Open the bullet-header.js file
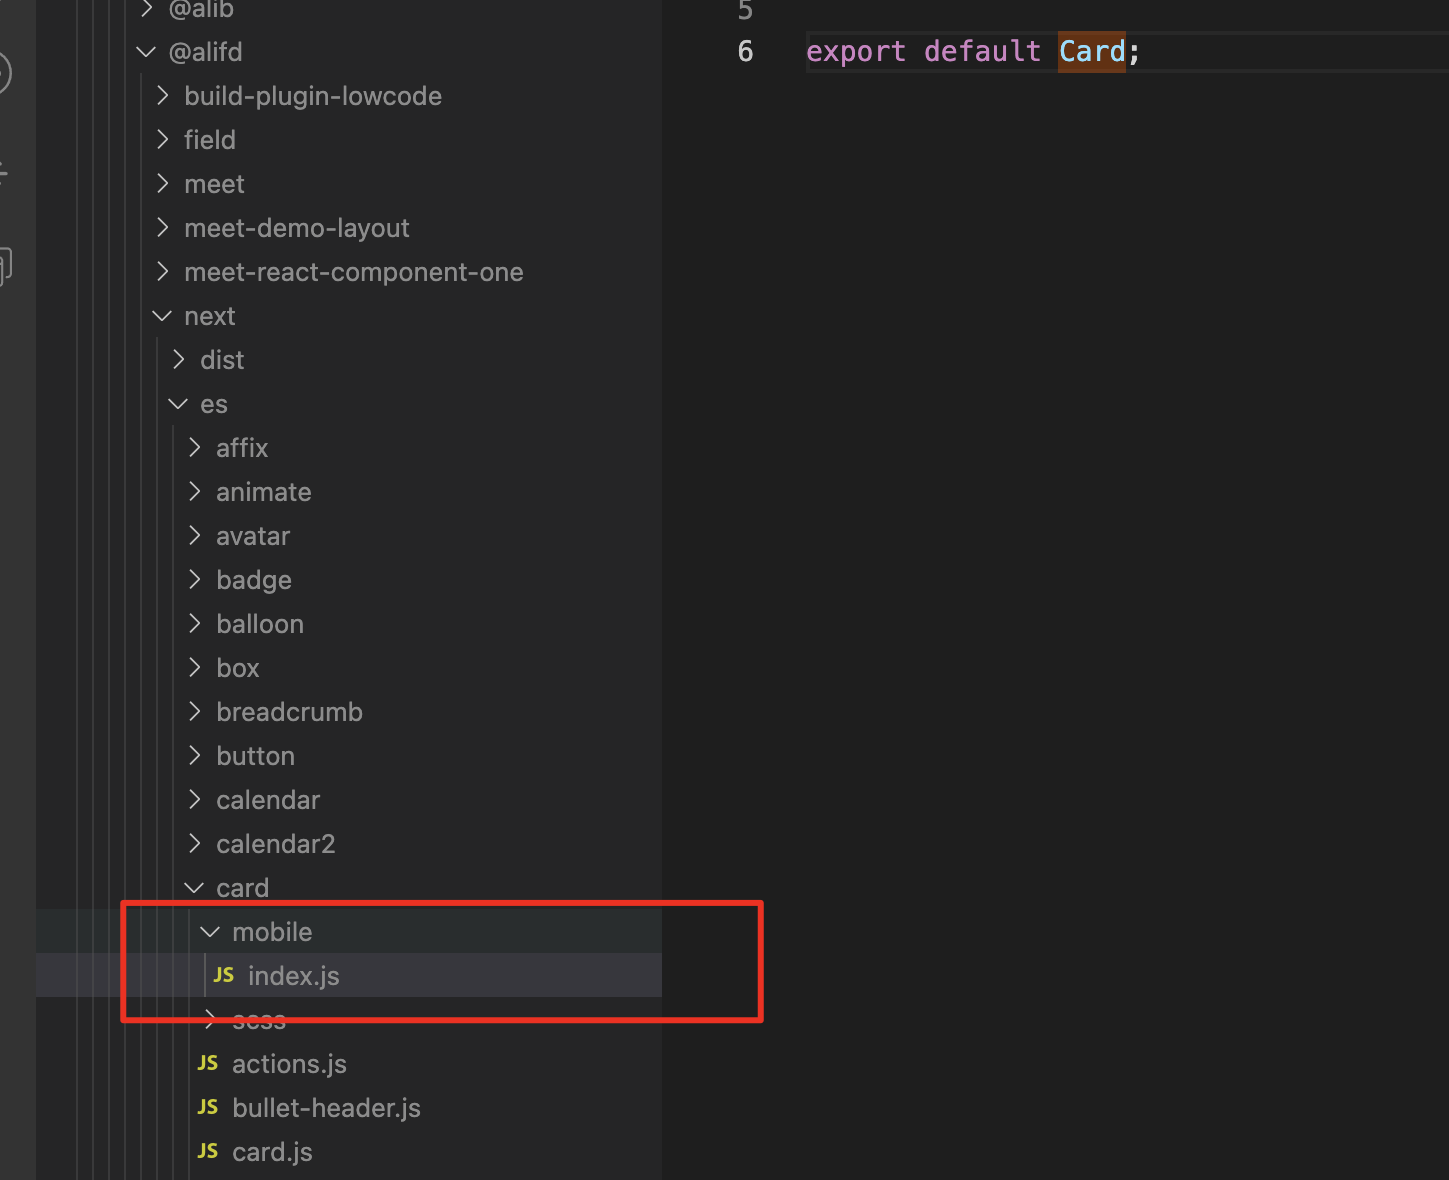This screenshot has width=1449, height=1180. tap(327, 1108)
